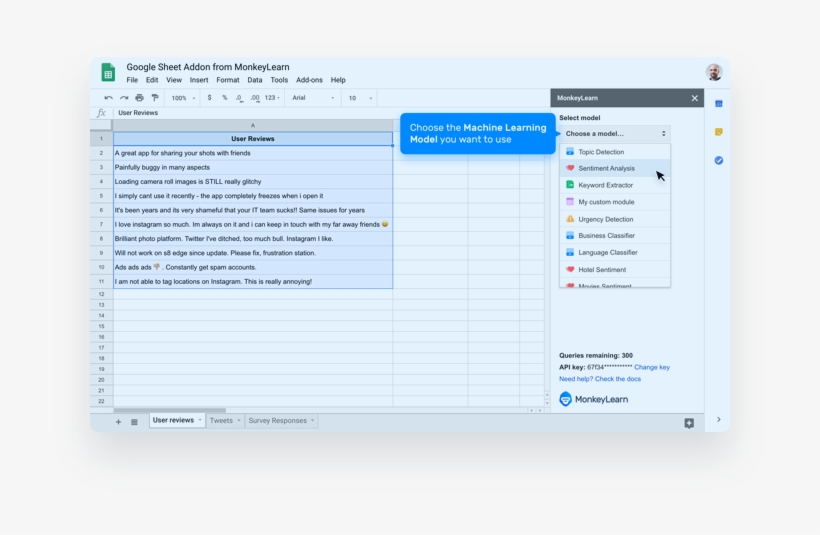The width and height of the screenshot is (820, 535).
Task: Open the all sheets list icon
Action: tap(134, 422)
